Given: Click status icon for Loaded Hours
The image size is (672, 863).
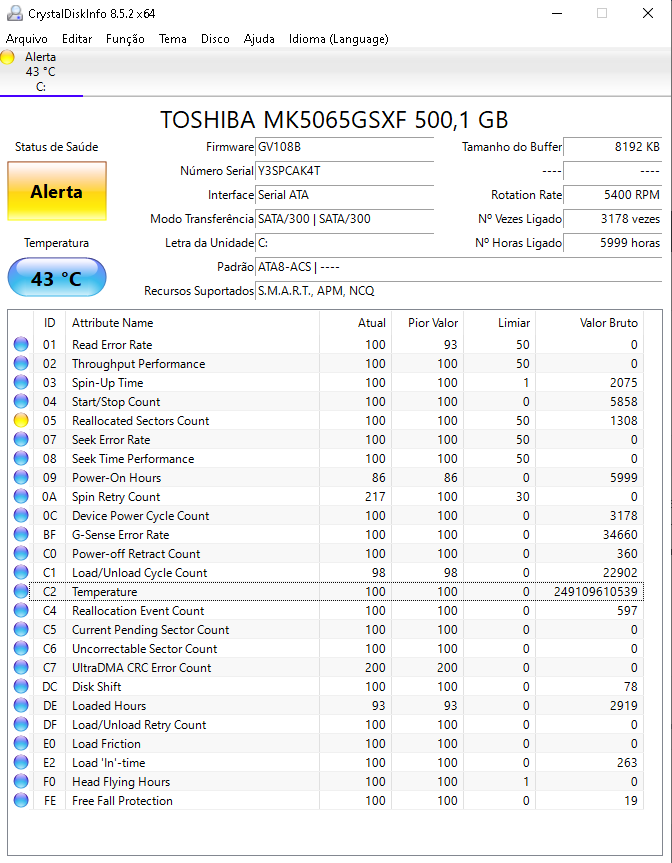Looking at the screenshot, I should coord(21,706).
